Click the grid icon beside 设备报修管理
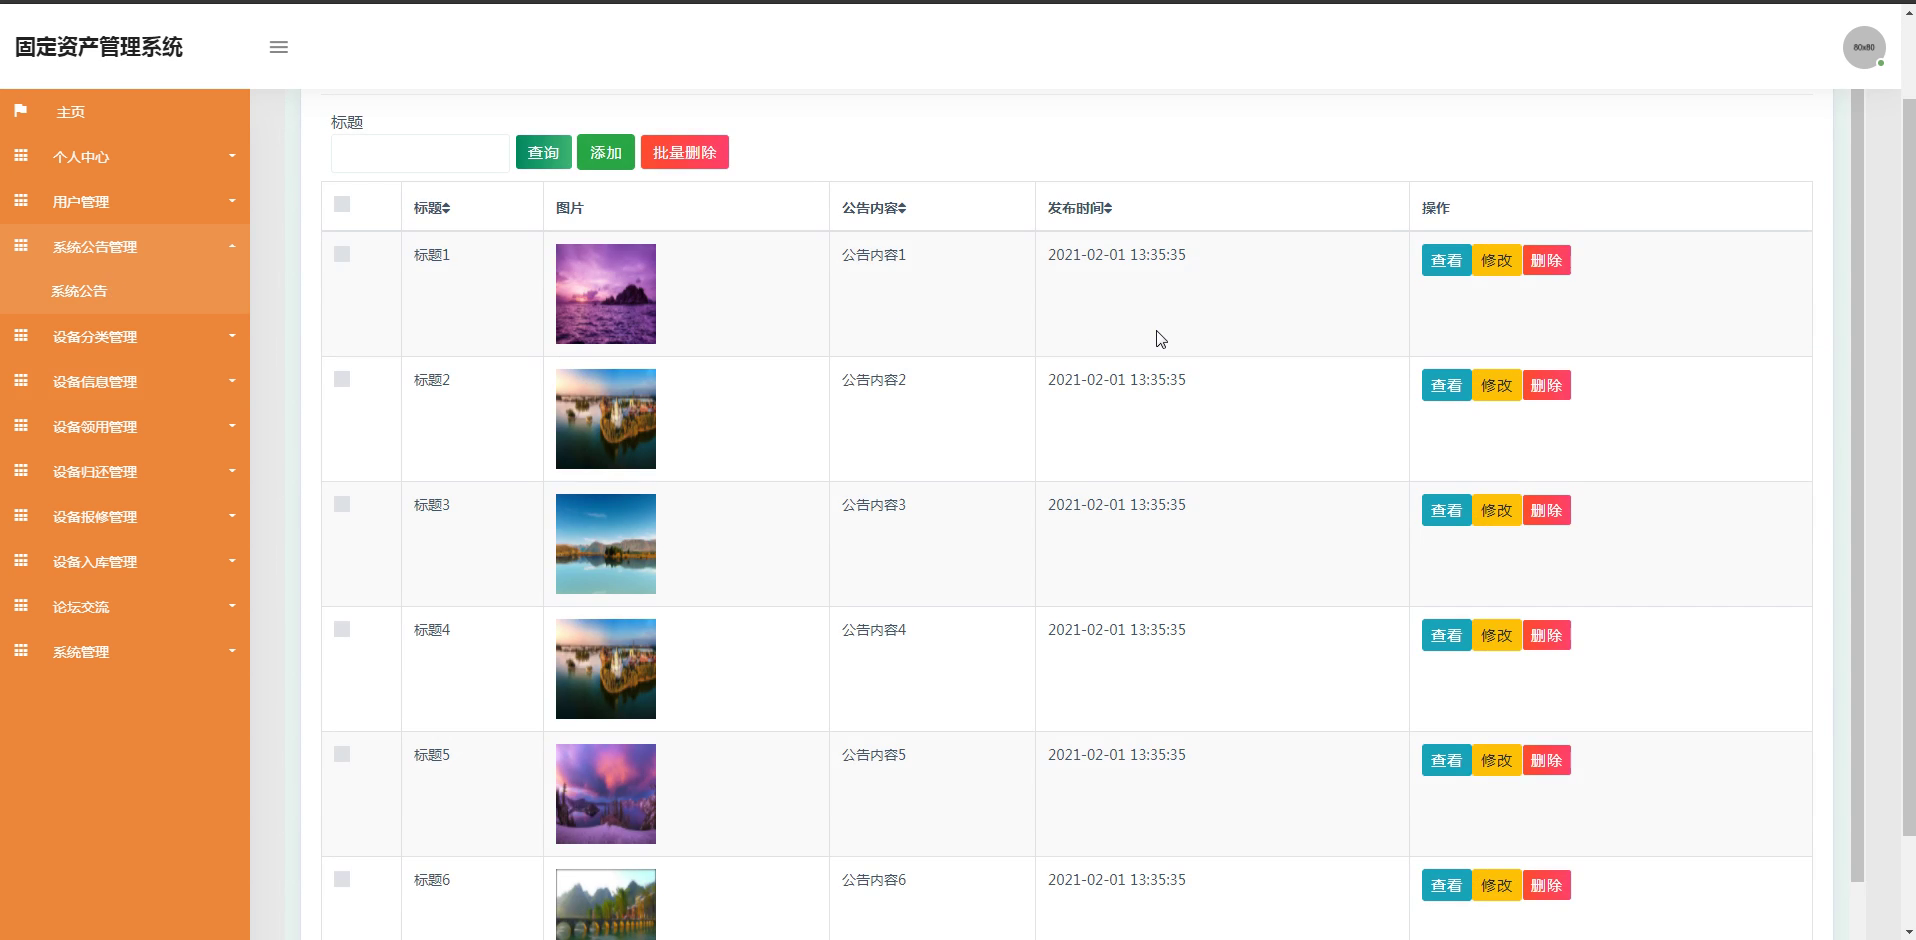1916x940 pixels. (x=21, y=516)
